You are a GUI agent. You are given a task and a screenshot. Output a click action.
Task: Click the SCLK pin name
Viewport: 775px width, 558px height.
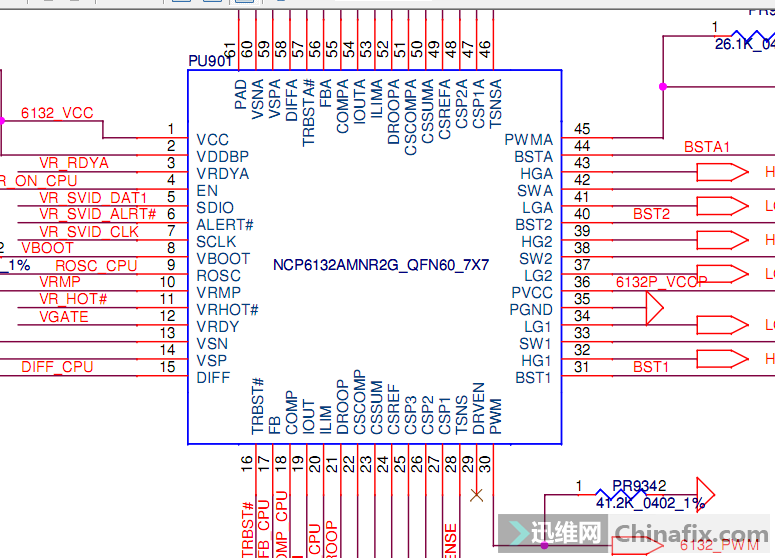coord(216,242)
